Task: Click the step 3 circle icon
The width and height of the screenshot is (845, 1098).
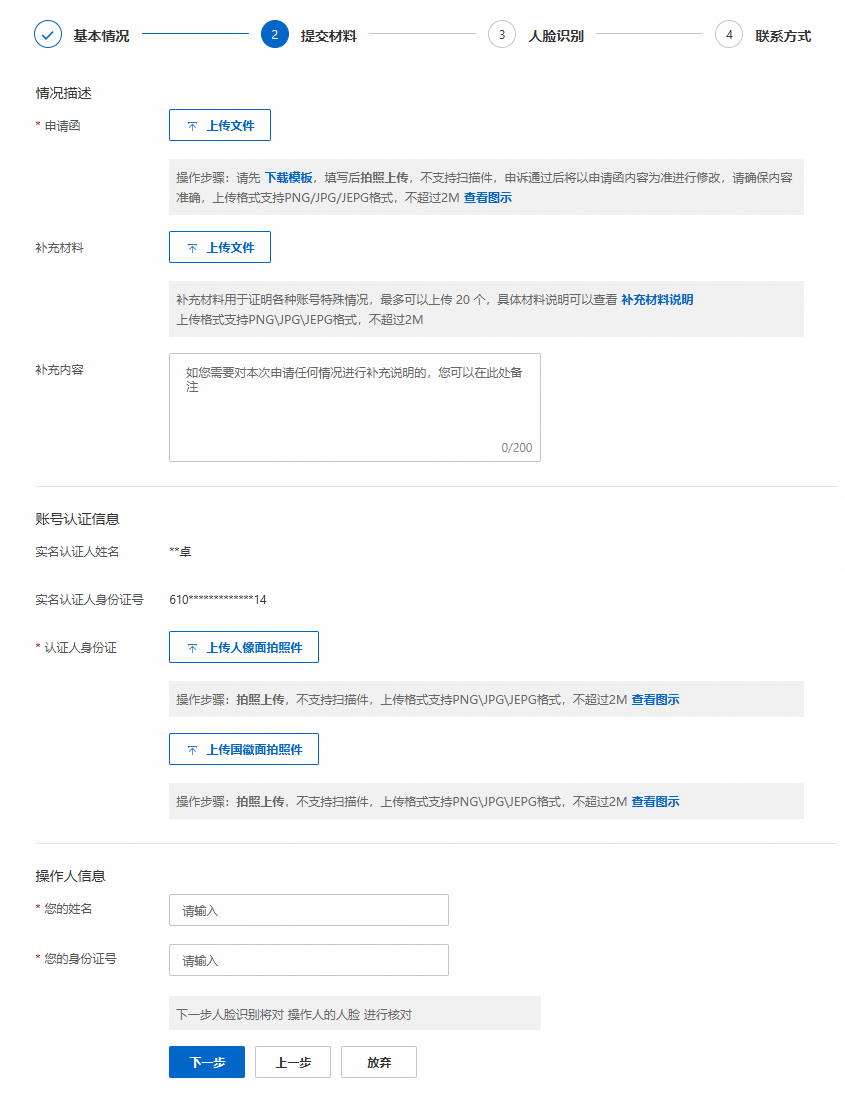Action: [501, 34]
